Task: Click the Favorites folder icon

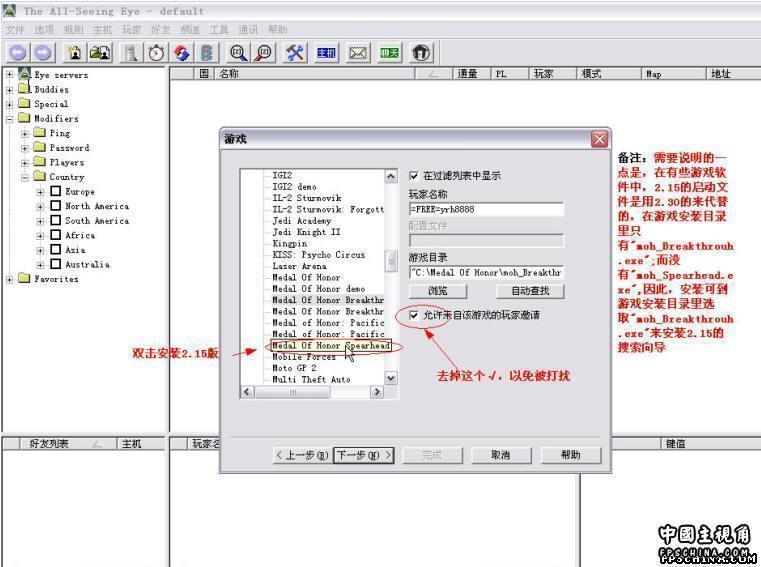Action: (24, 278)
